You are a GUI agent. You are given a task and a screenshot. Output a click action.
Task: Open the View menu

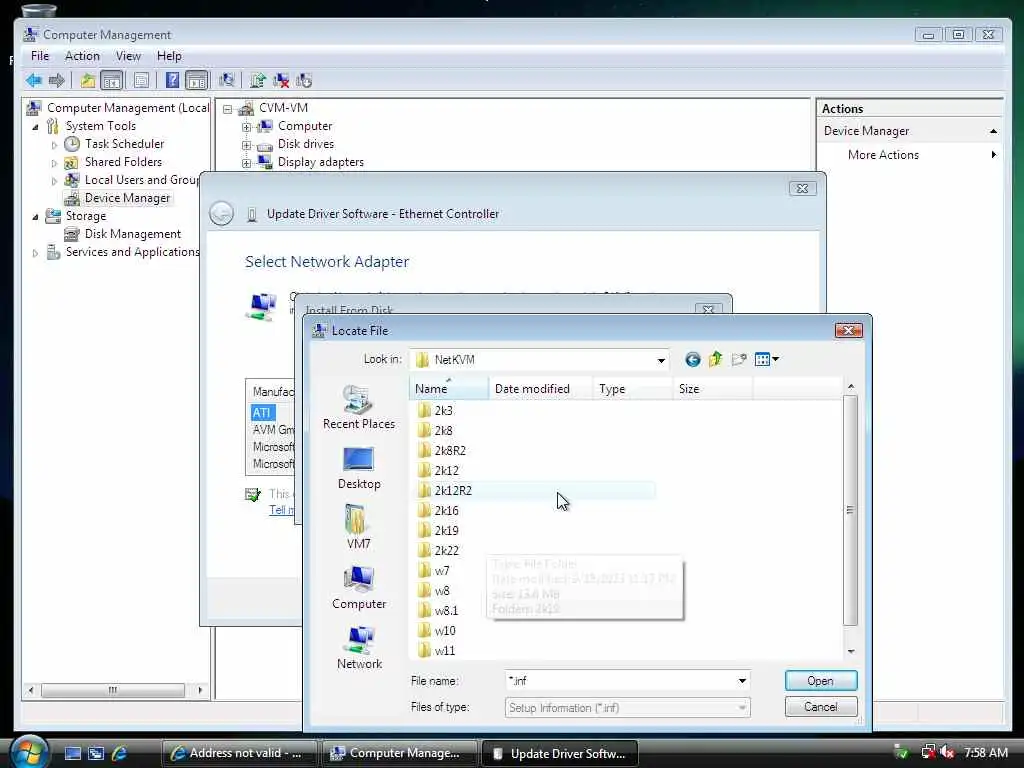tap(128, 56)
